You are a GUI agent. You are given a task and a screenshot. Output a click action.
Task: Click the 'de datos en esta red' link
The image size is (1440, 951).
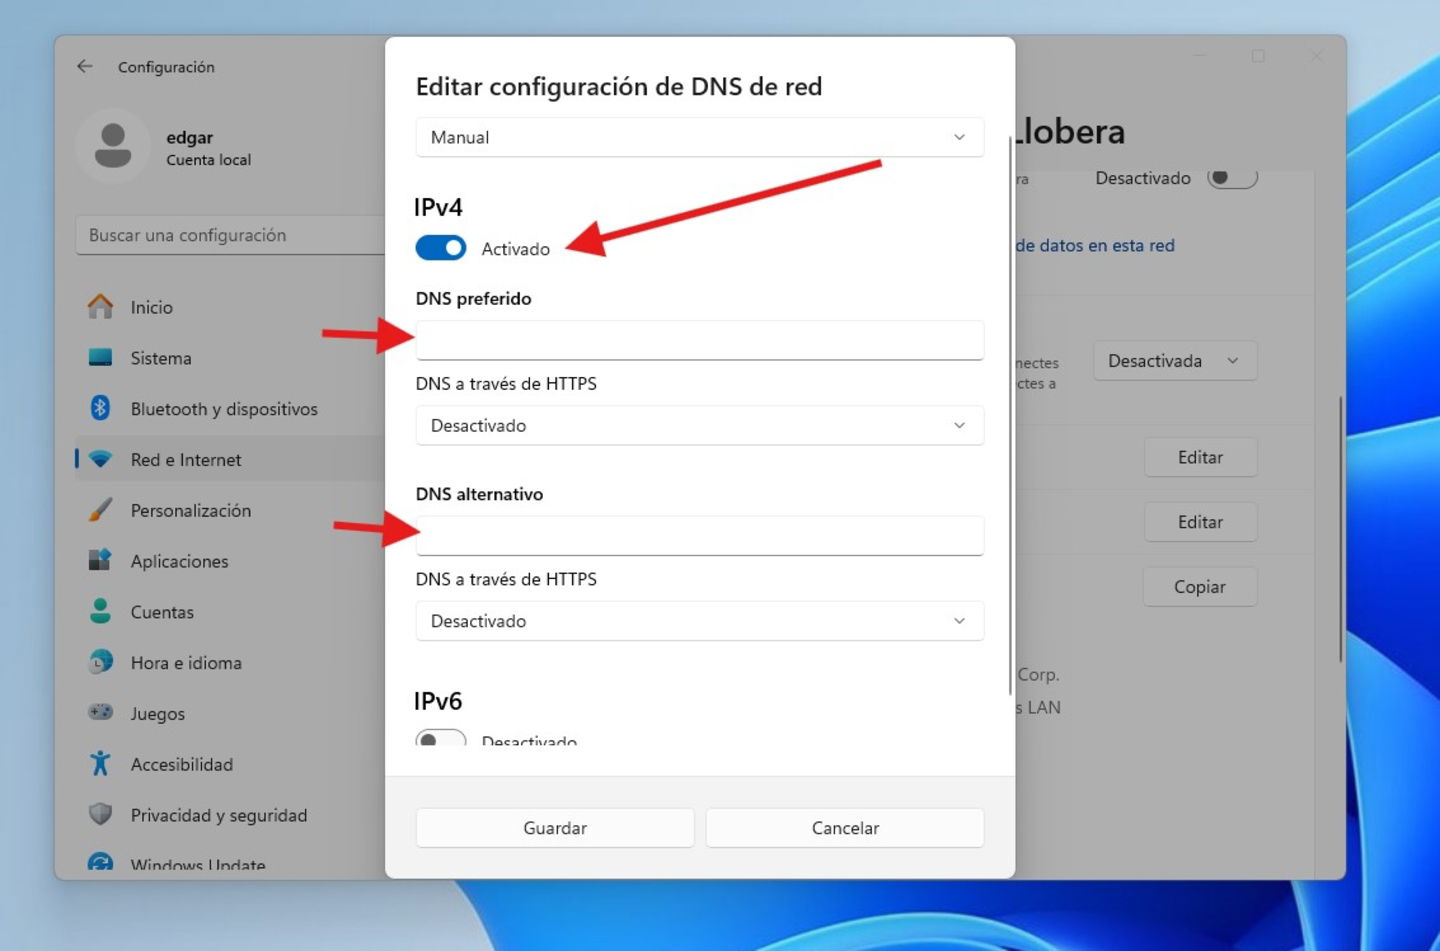1095,245
